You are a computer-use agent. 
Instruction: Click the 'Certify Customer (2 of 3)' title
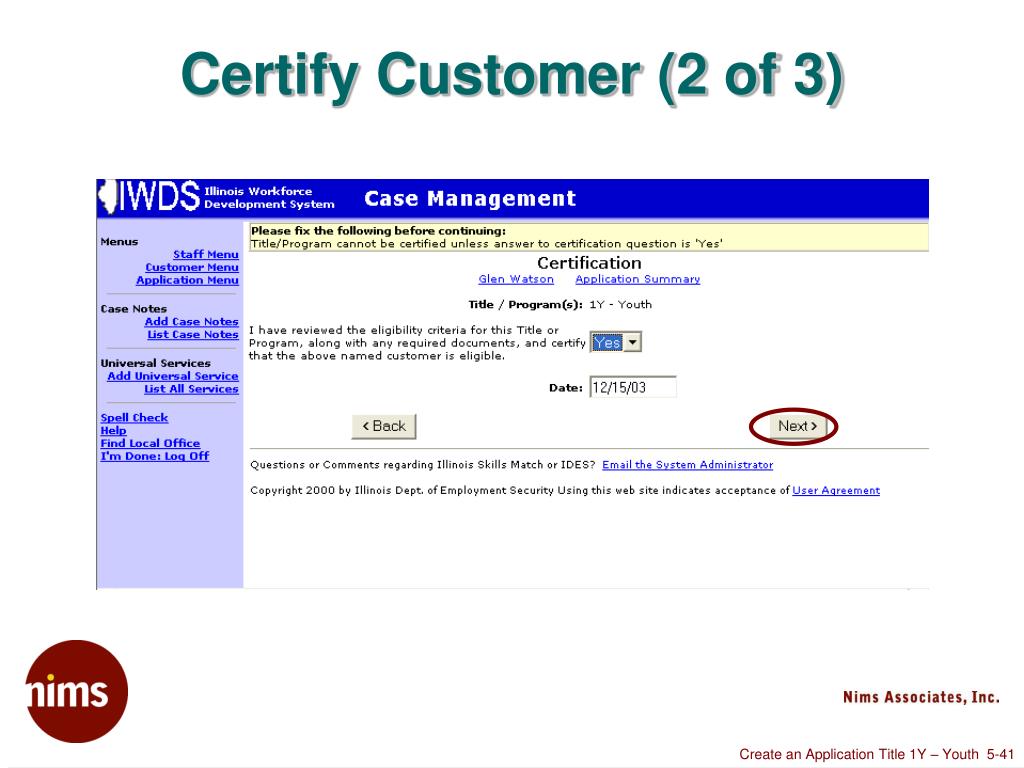click(513, 76)
